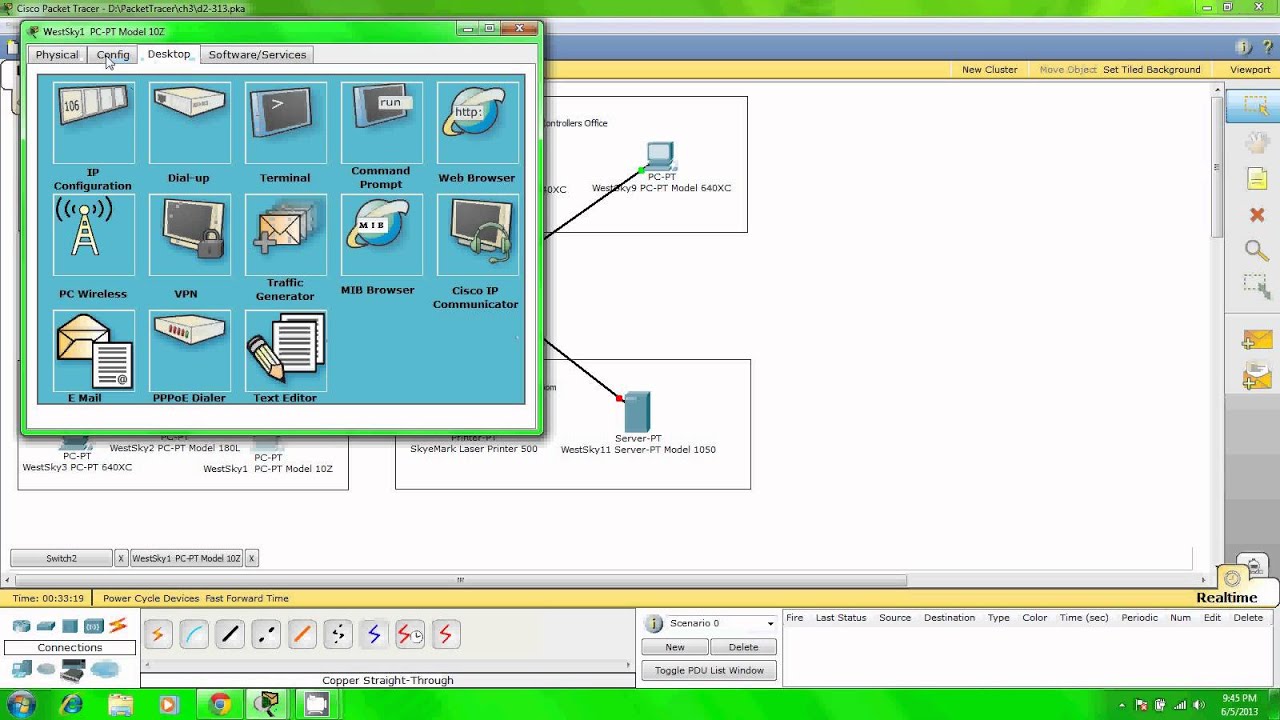Open IP Configuration on the Desktop tab
This screenshot has height=720, width=1280.
click(93, 123)
